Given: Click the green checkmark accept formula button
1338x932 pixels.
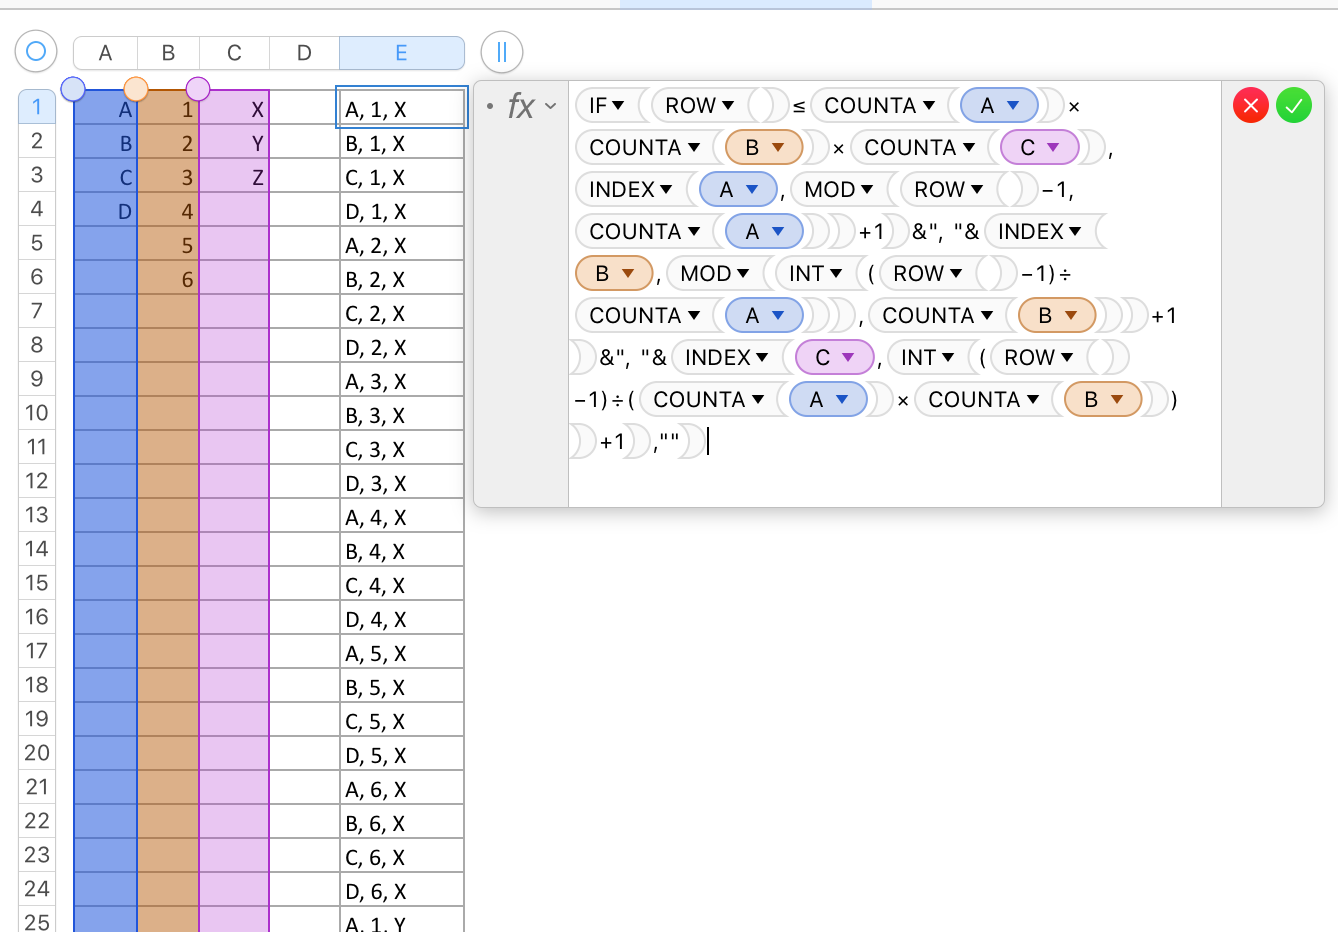Looking at the screenshot, I should click(x=1293, y=105).
